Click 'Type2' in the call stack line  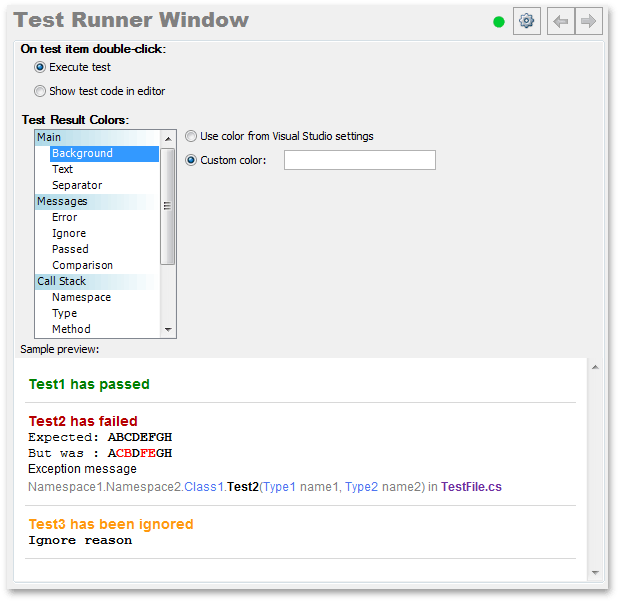pos(361,487)
